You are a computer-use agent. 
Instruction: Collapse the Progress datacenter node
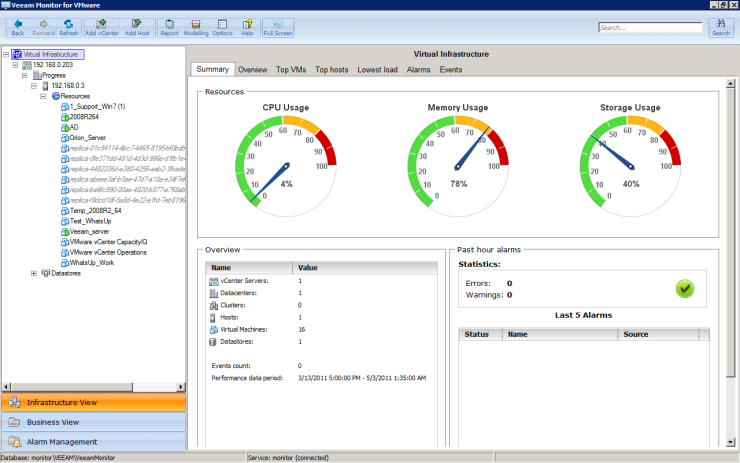tap(25, 75)
